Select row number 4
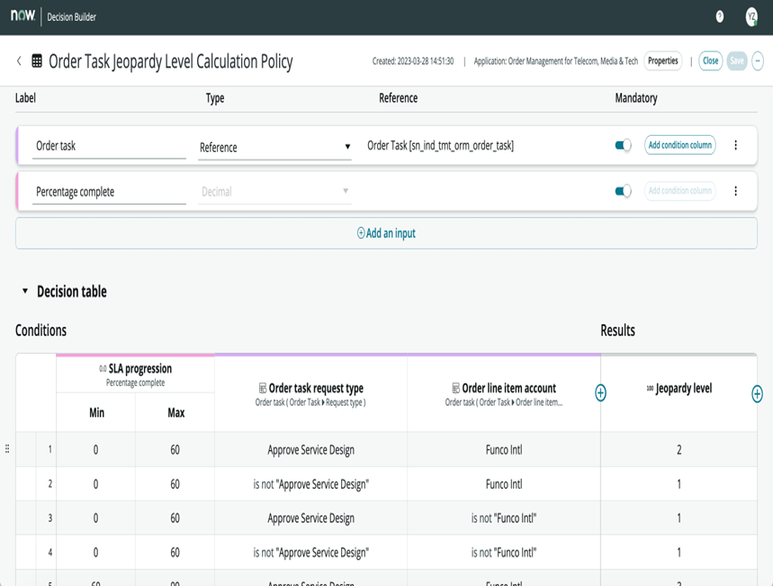Viewport: 773px width, 586px height. [x=50, y=552]
